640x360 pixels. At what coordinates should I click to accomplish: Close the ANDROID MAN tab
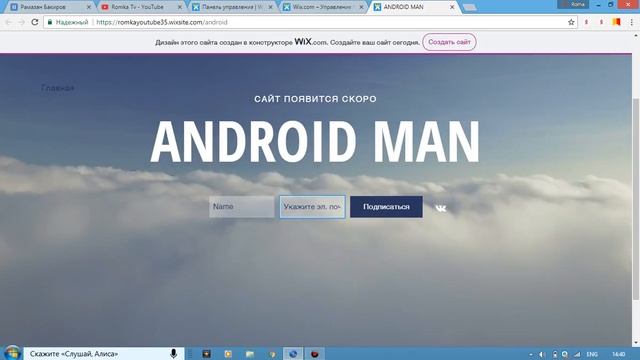coord(452,7)
